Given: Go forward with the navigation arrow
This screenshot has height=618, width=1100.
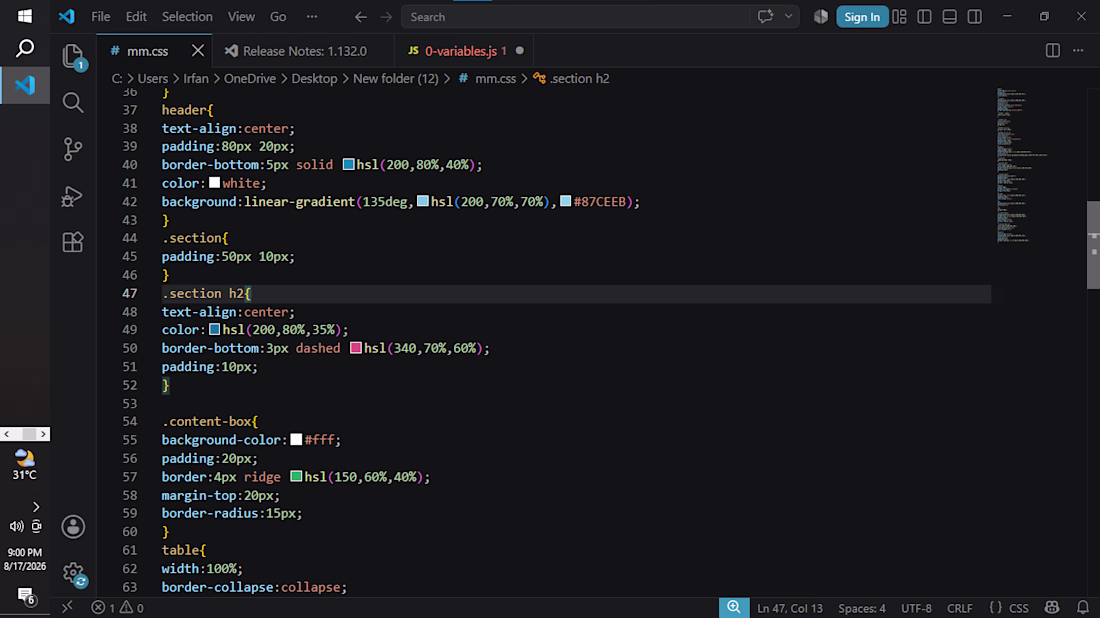Looking at the screenshot, I should click(386, 17).
